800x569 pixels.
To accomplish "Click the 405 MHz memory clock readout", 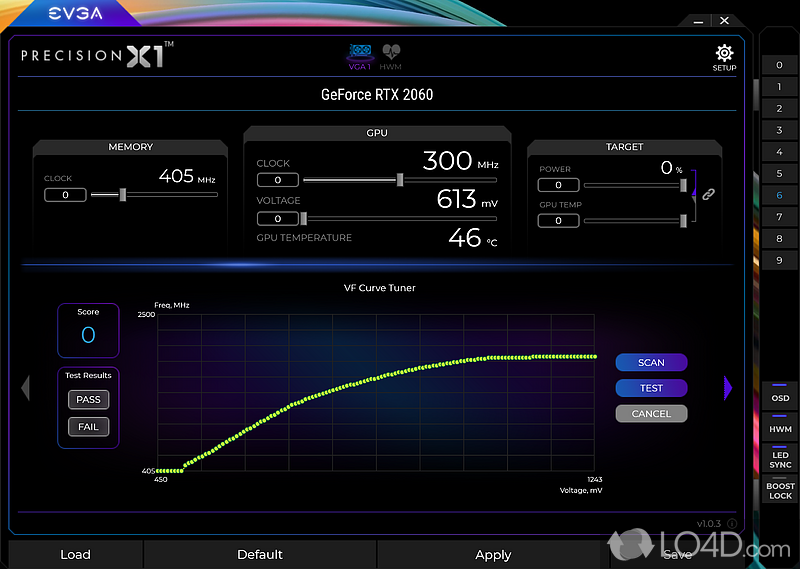I will (x=187, y=177).
